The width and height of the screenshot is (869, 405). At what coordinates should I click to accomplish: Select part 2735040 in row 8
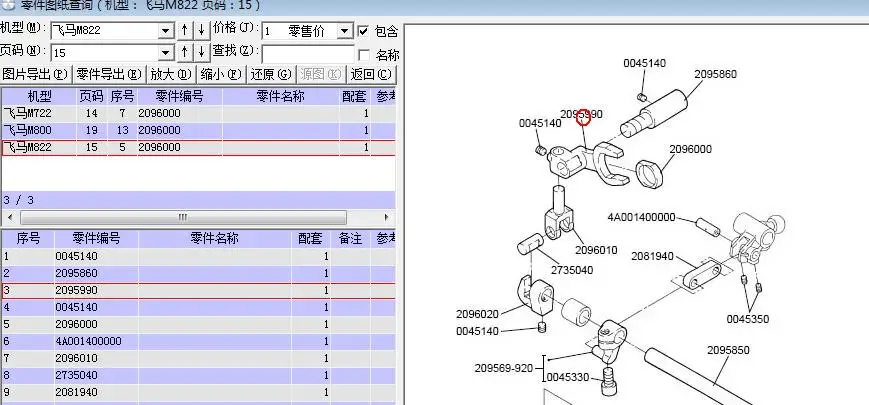[198, 376]
